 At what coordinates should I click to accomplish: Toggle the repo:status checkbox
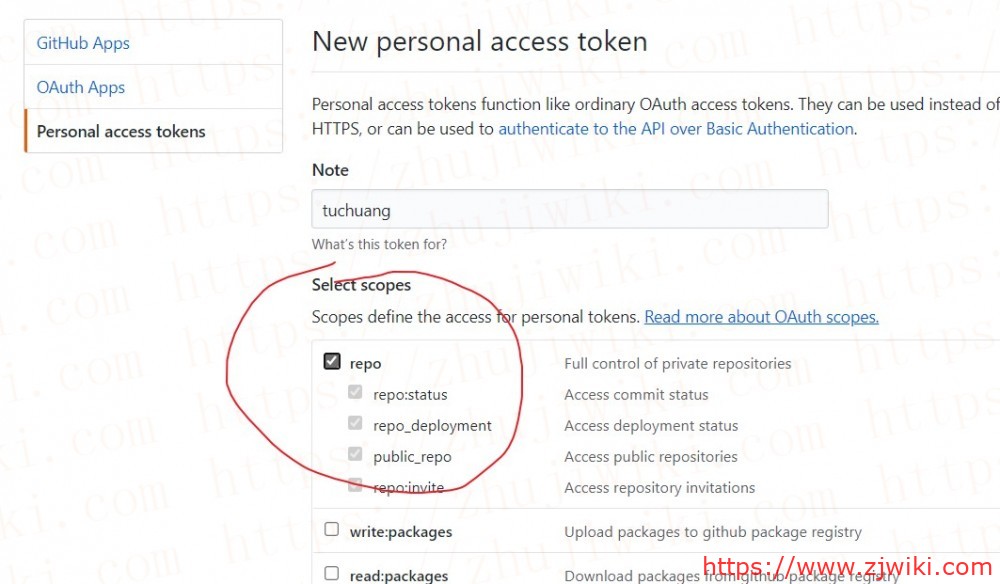[x=355, y=392]
